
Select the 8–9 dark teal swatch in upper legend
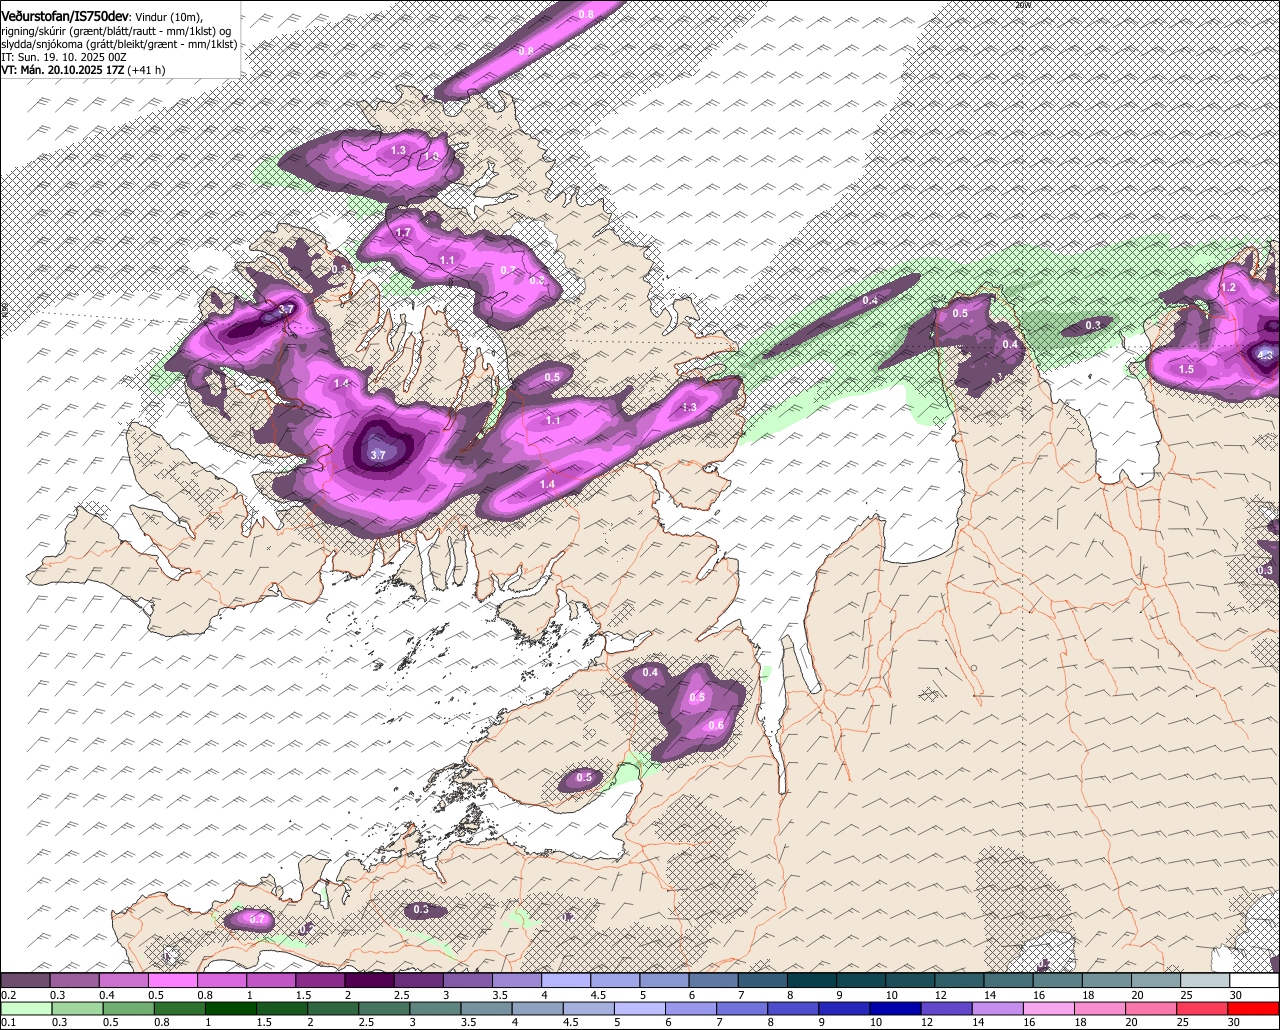[812, 981]
